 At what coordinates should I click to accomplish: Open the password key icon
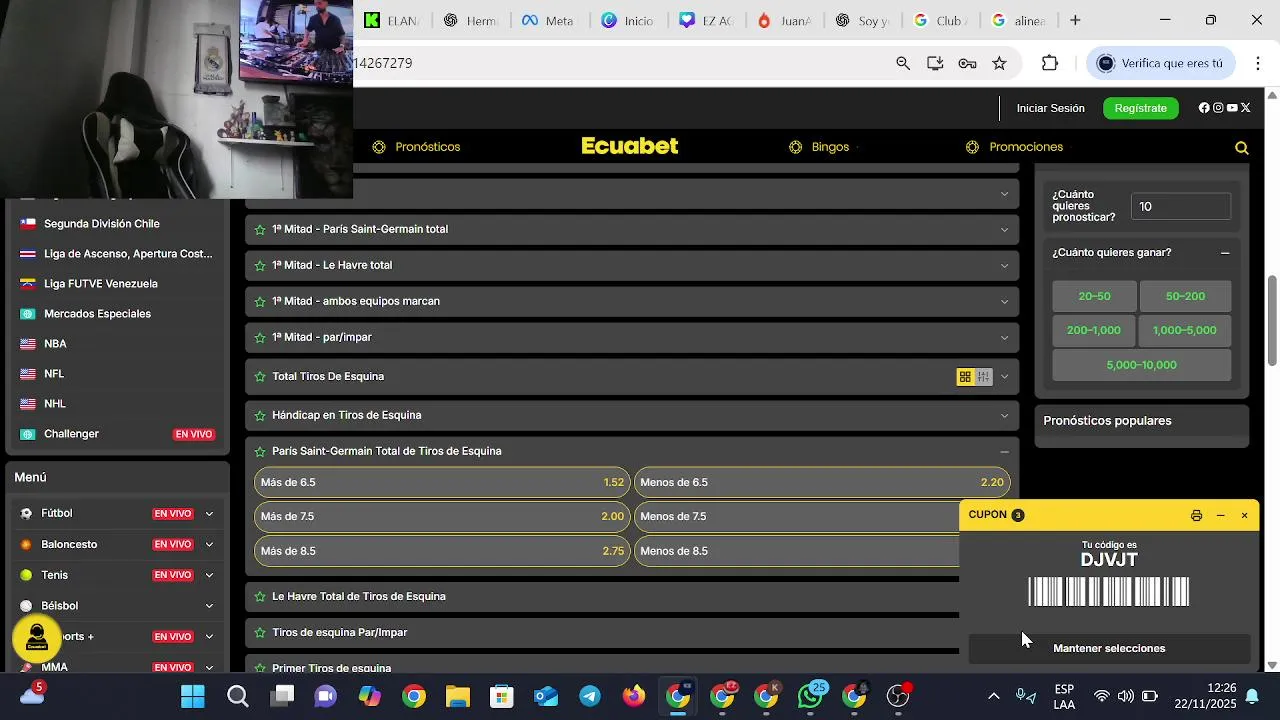pos(967,63)
